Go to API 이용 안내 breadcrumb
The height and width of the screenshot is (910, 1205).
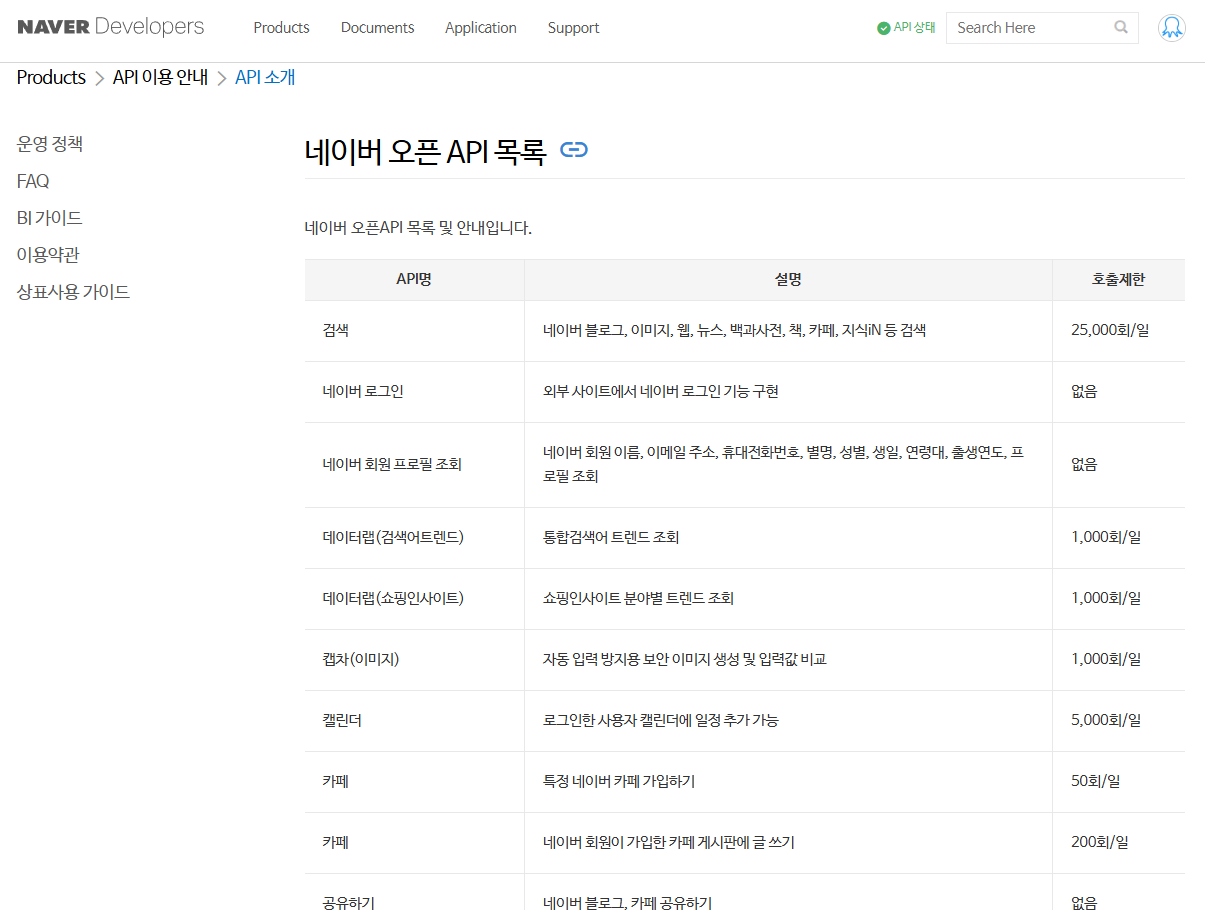pos(160,78)
